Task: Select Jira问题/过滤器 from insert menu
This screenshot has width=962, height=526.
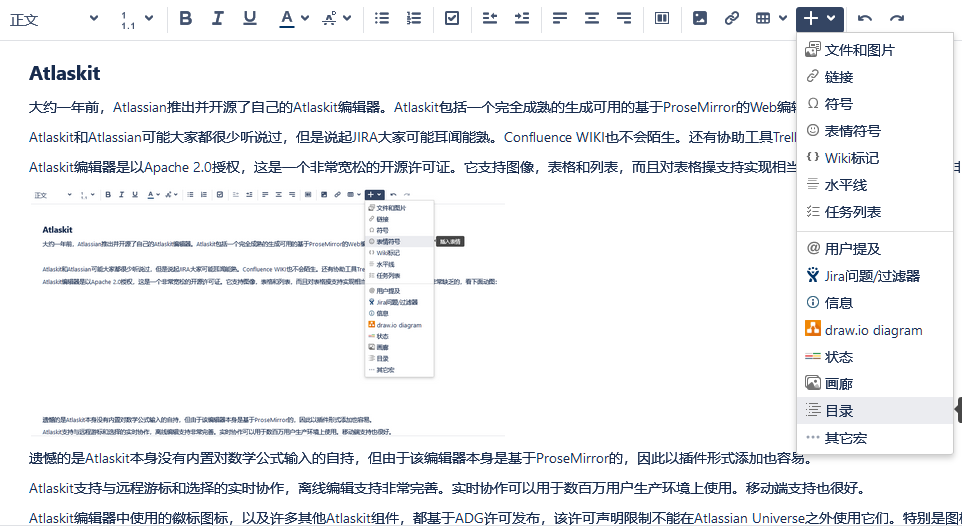Action: click(874, 276)
